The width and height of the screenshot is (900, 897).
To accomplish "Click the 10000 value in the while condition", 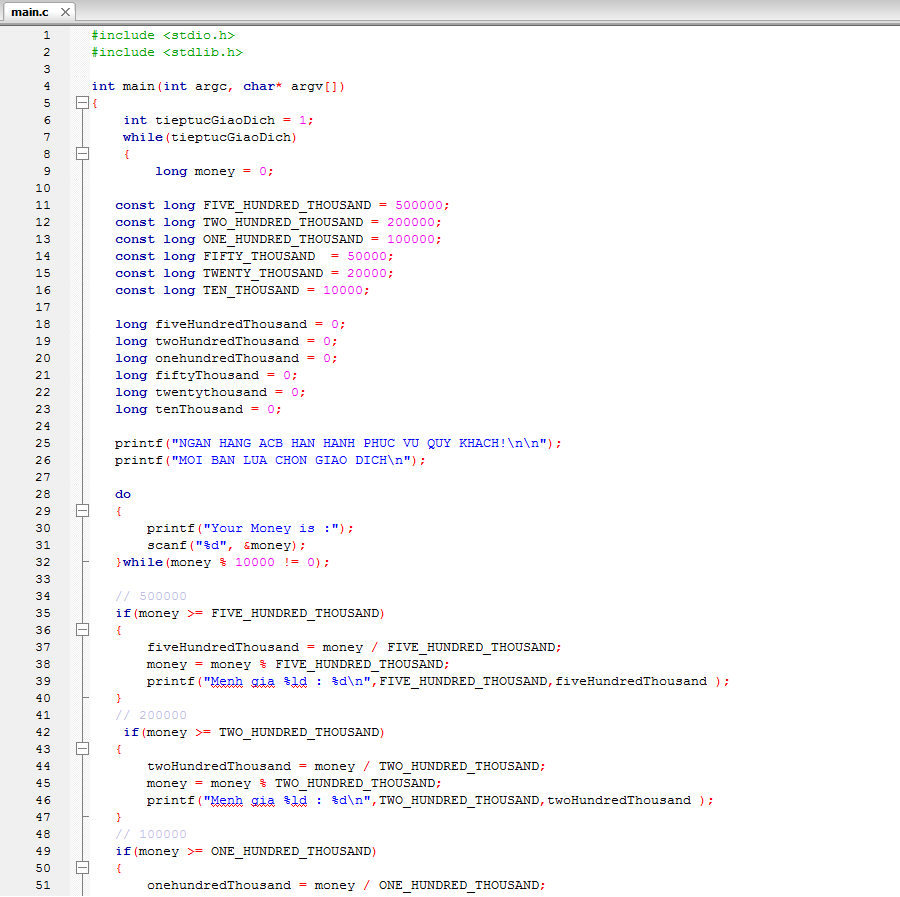I will pyautogui.click(x=255, y=562).
